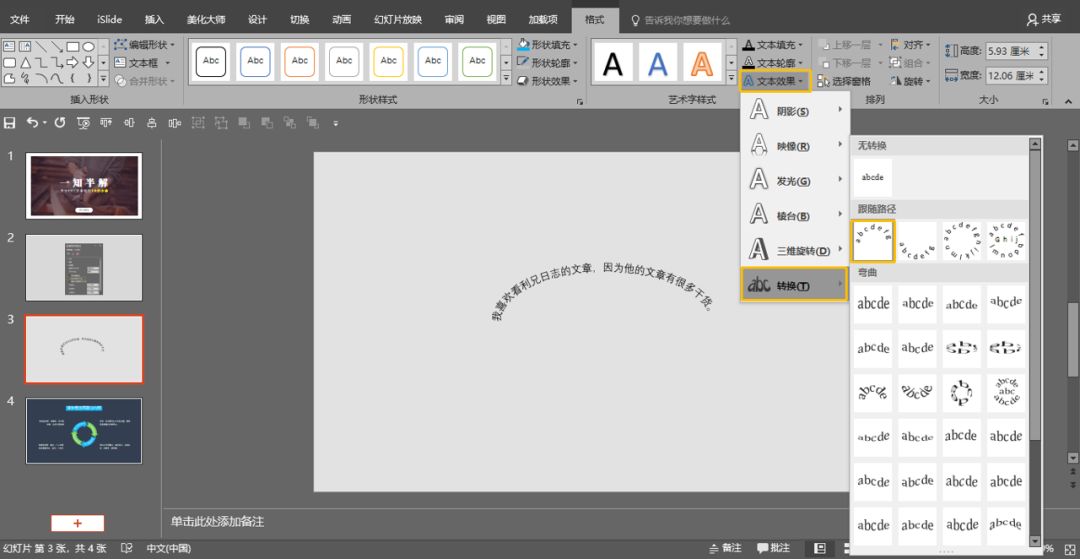This screenshot has height=559, width=1080.
Task: Select slide 4 thumbnail with donut chart
Action: (x=84, y=430)
